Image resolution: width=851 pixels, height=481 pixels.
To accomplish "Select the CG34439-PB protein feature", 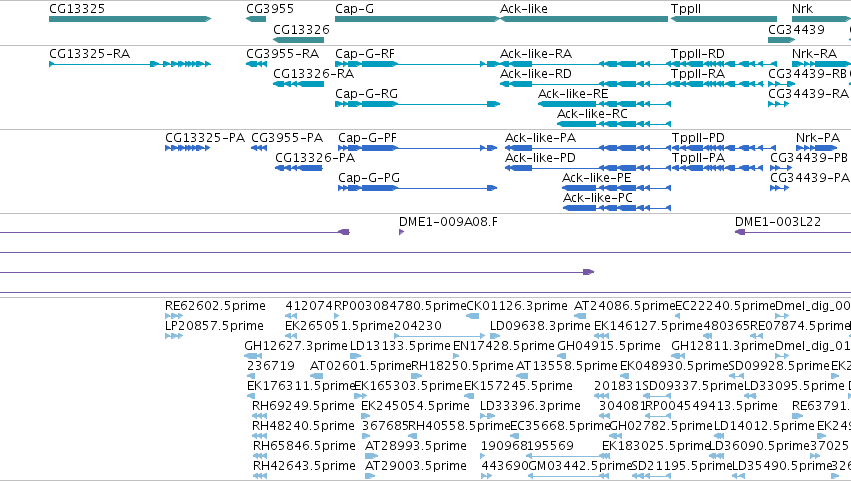I will pyautogui.click(x=781, y=168).
